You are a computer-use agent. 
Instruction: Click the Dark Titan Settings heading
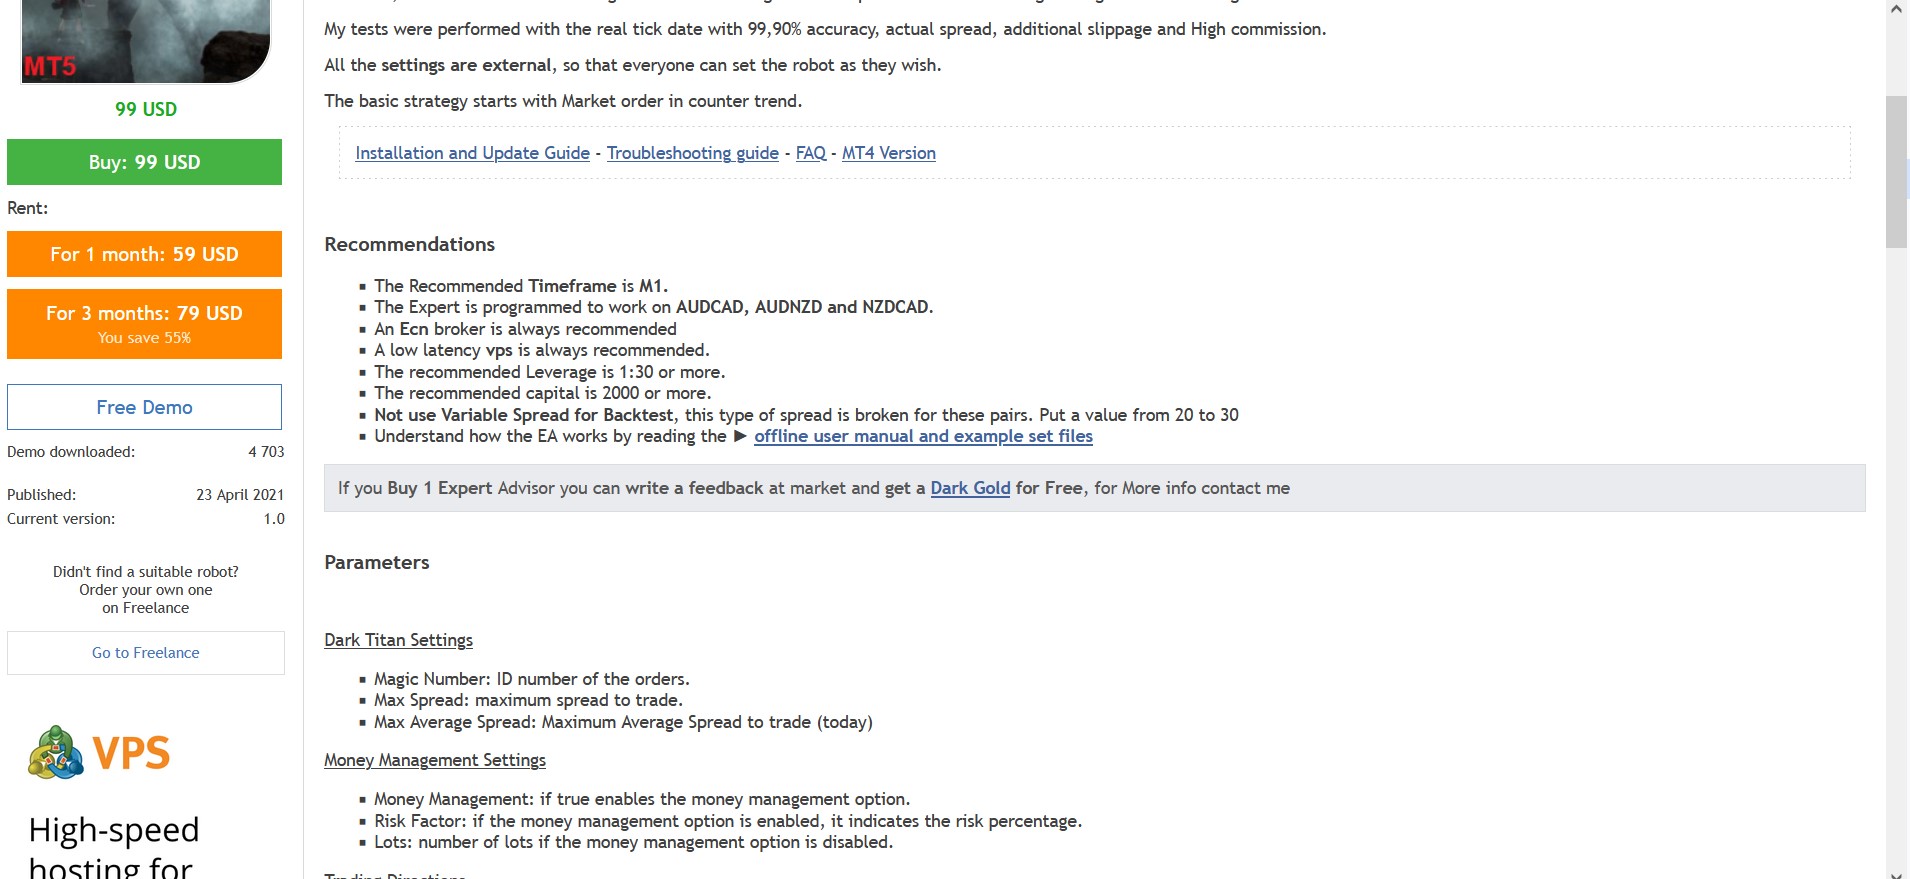click(x=398, y=640)
